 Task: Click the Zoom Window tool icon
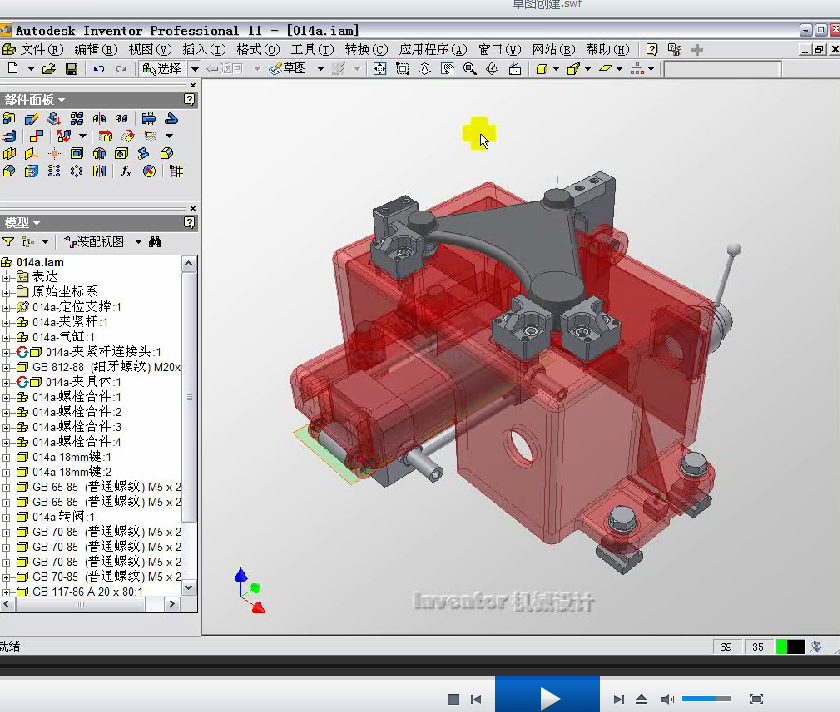point(404,68)
